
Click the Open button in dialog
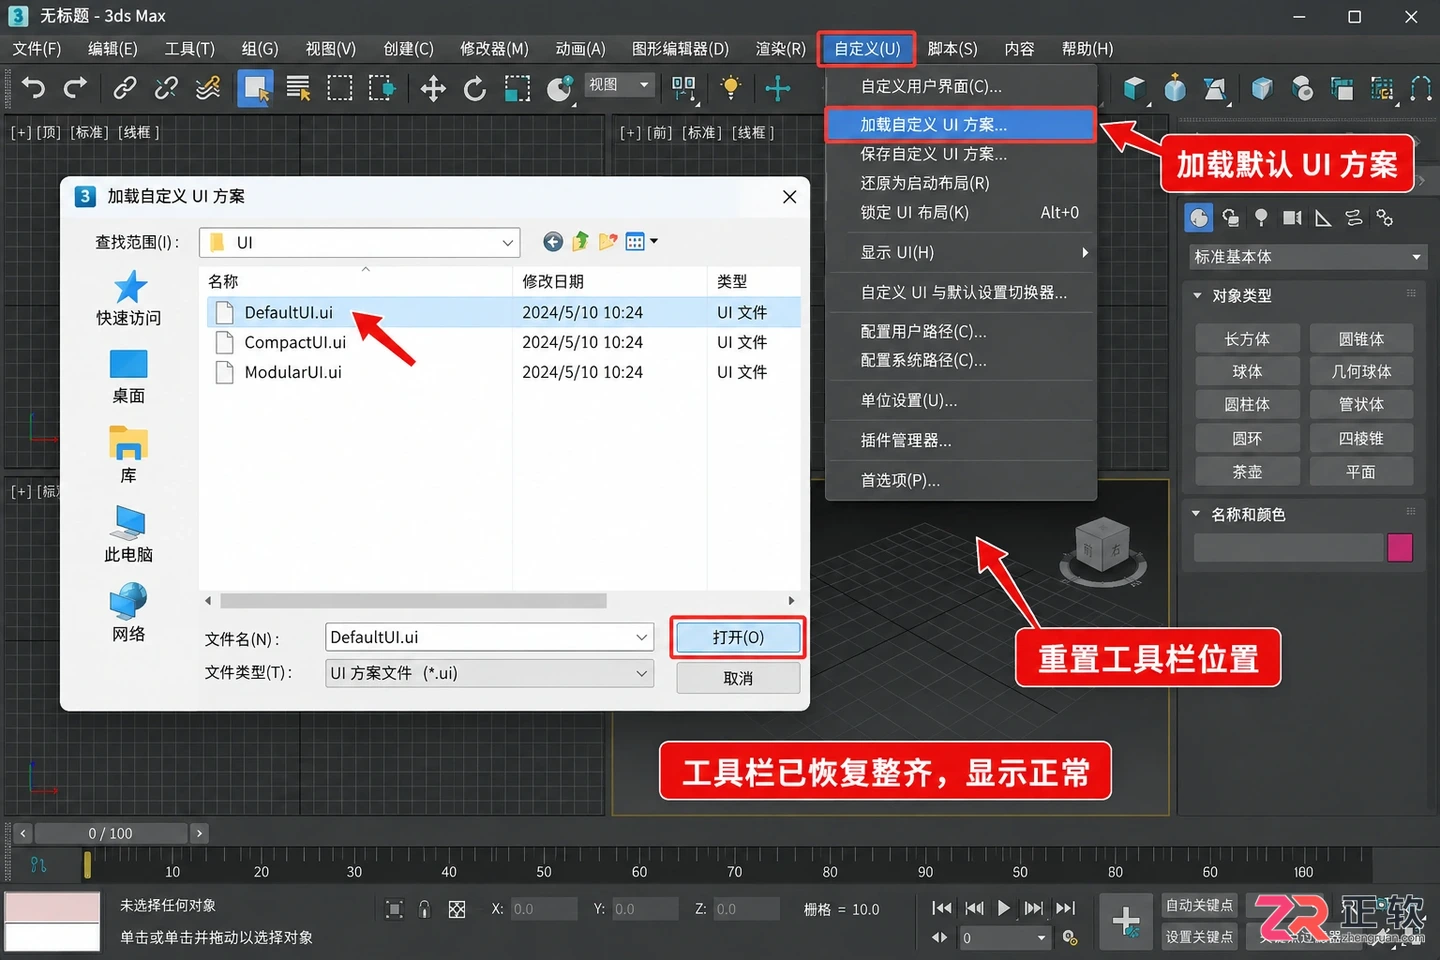(738, 637)
